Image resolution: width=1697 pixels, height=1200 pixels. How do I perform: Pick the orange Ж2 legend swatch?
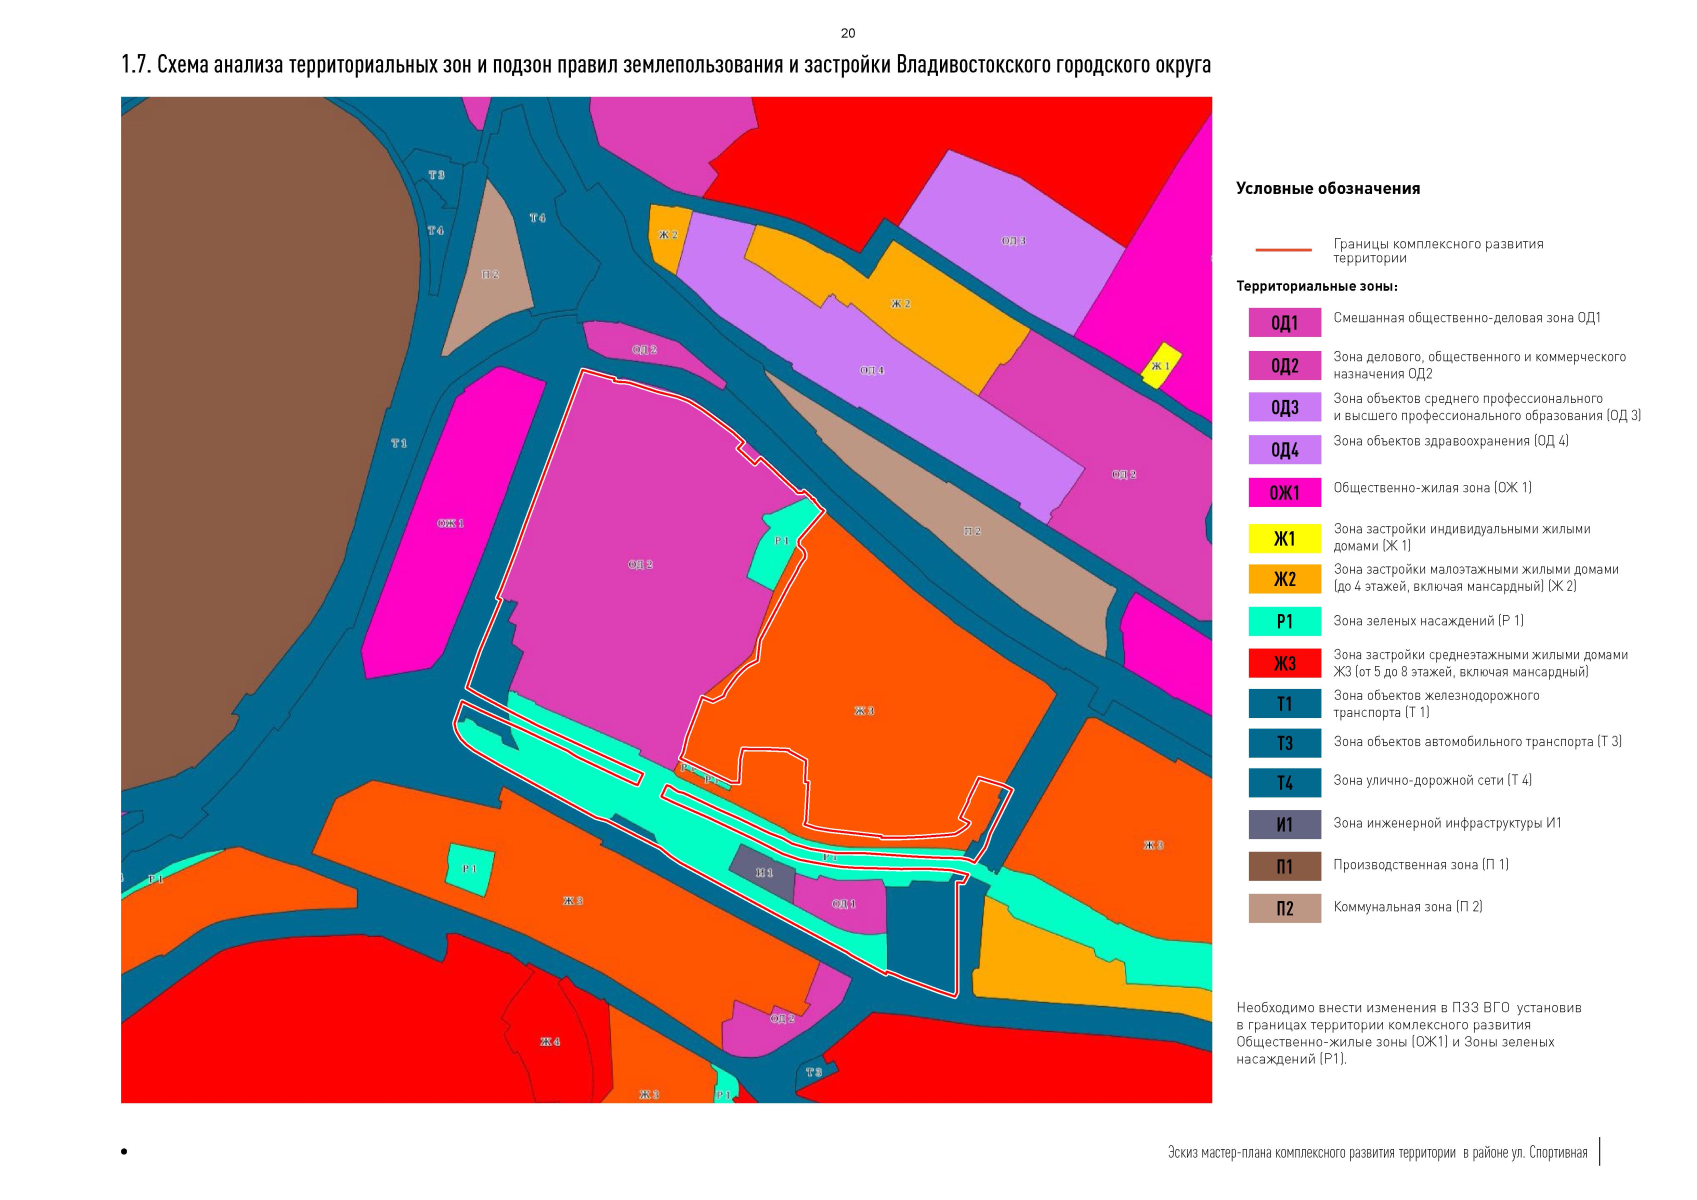pos(1284,579)
